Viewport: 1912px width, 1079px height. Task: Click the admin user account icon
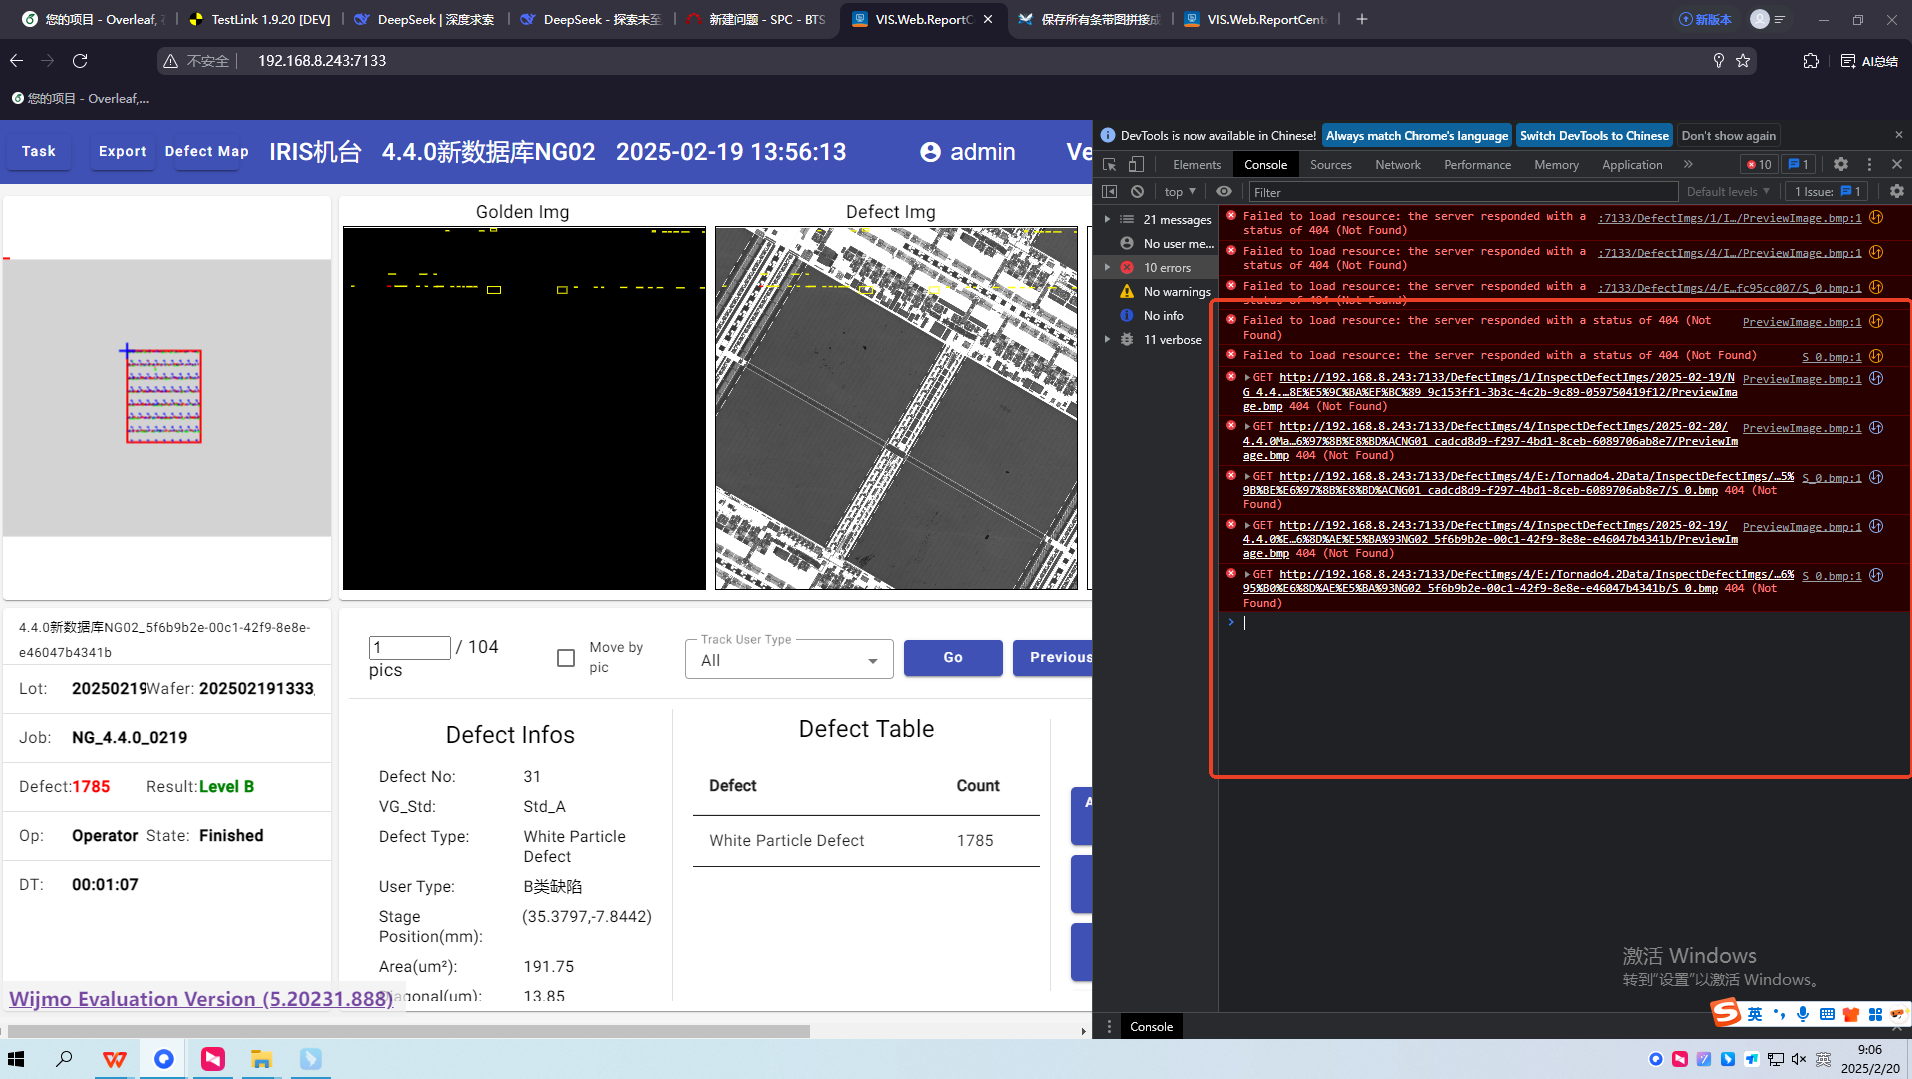(930, 152)
